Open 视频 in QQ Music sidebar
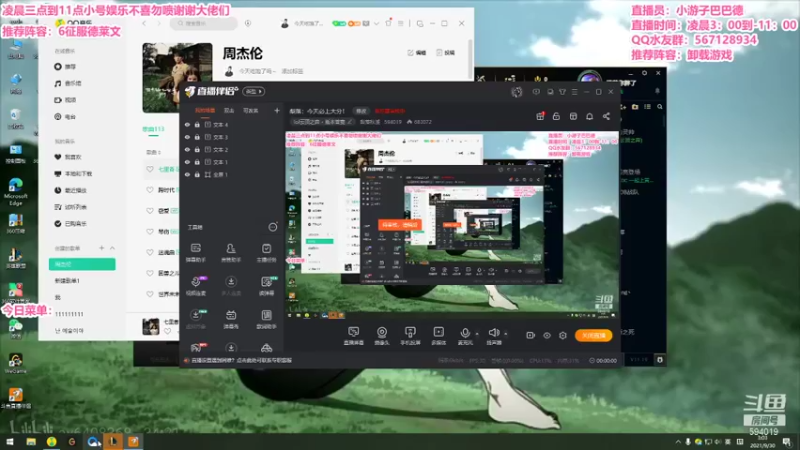This screenshot has width=800, height=450. pos(65,100)
